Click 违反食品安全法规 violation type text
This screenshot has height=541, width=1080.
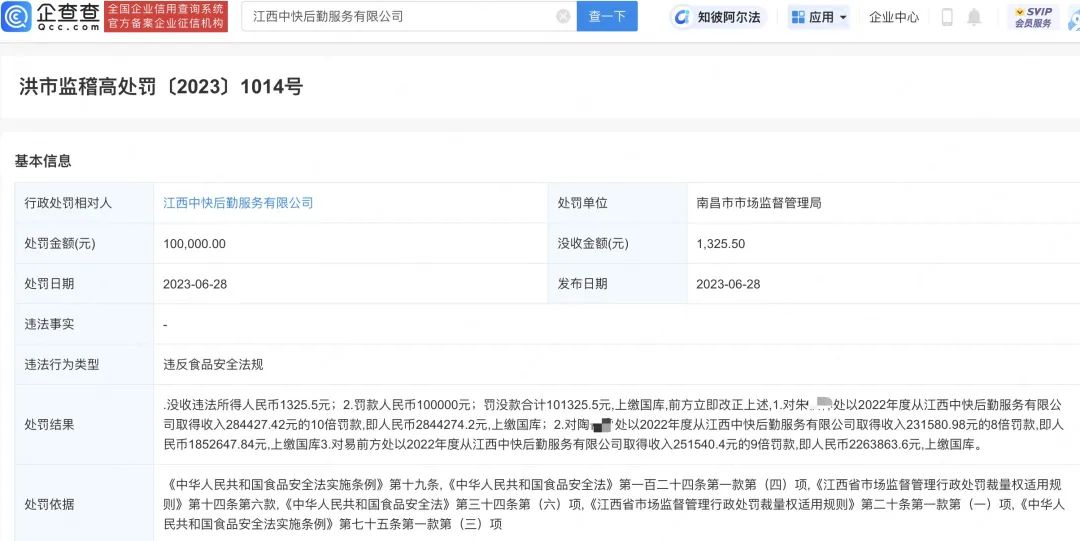coord(212,365)
